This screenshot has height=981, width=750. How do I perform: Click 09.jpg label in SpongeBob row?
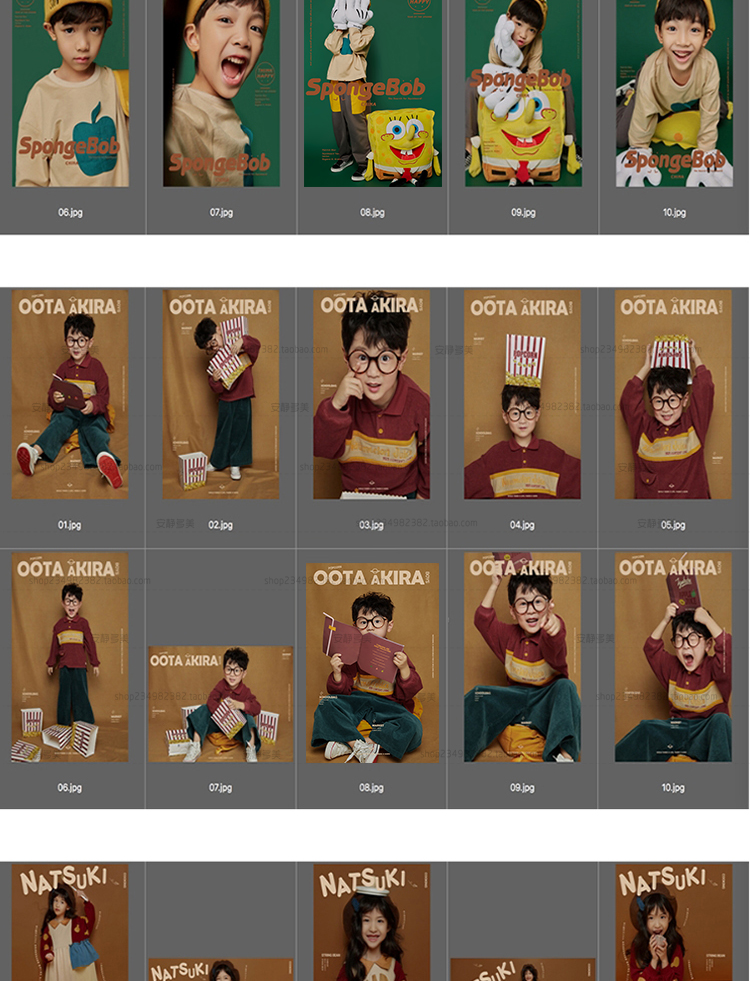pyautogui.click(x=523, y=213)
